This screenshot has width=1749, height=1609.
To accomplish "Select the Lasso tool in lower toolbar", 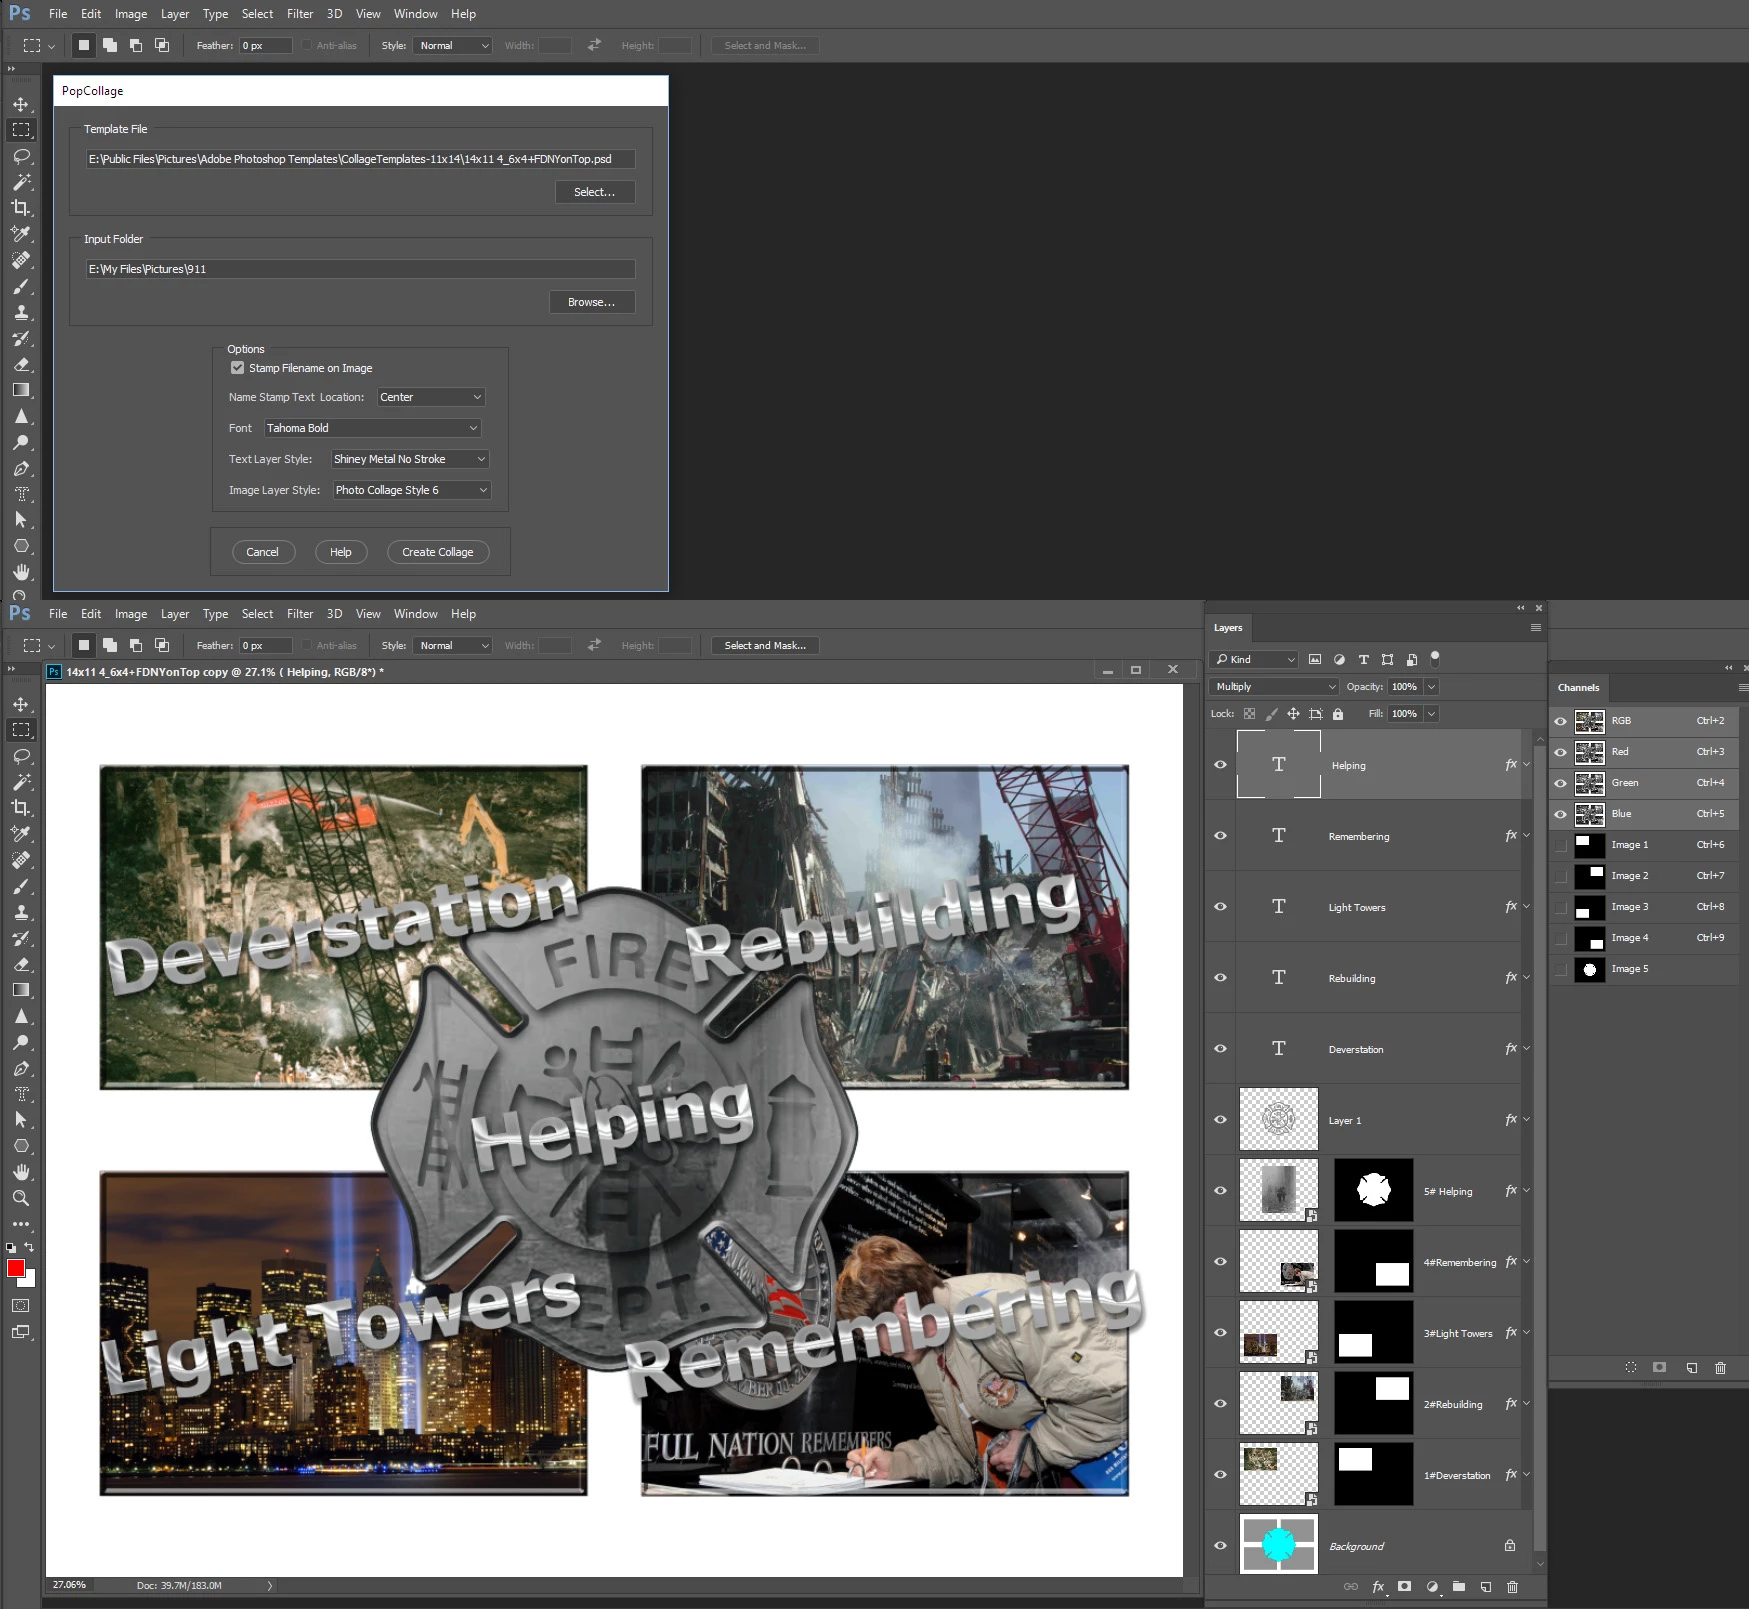I will [x=20, y=756].
